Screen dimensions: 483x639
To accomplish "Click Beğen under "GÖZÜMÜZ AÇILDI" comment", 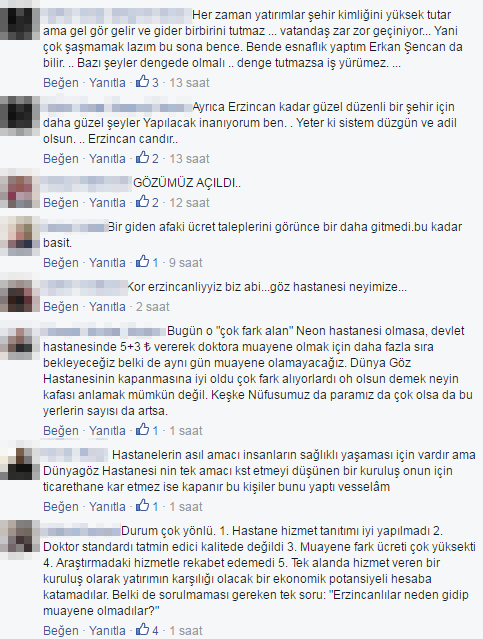I will [61, 203].
